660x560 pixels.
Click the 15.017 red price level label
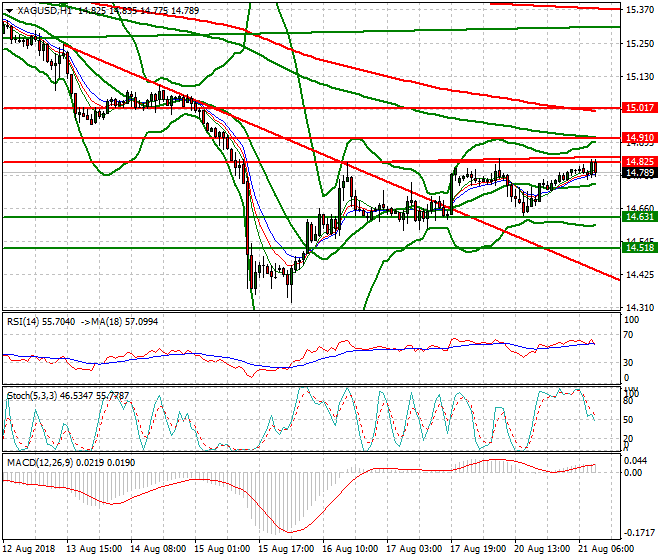pos(640,108)
